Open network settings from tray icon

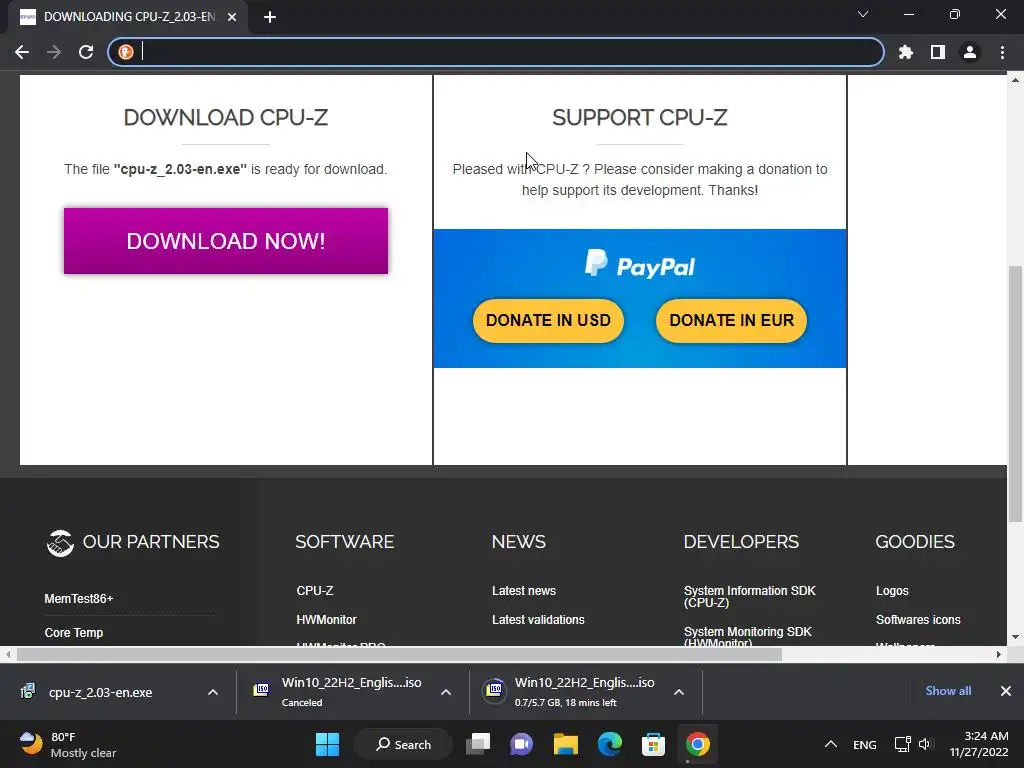coord(903,744)
